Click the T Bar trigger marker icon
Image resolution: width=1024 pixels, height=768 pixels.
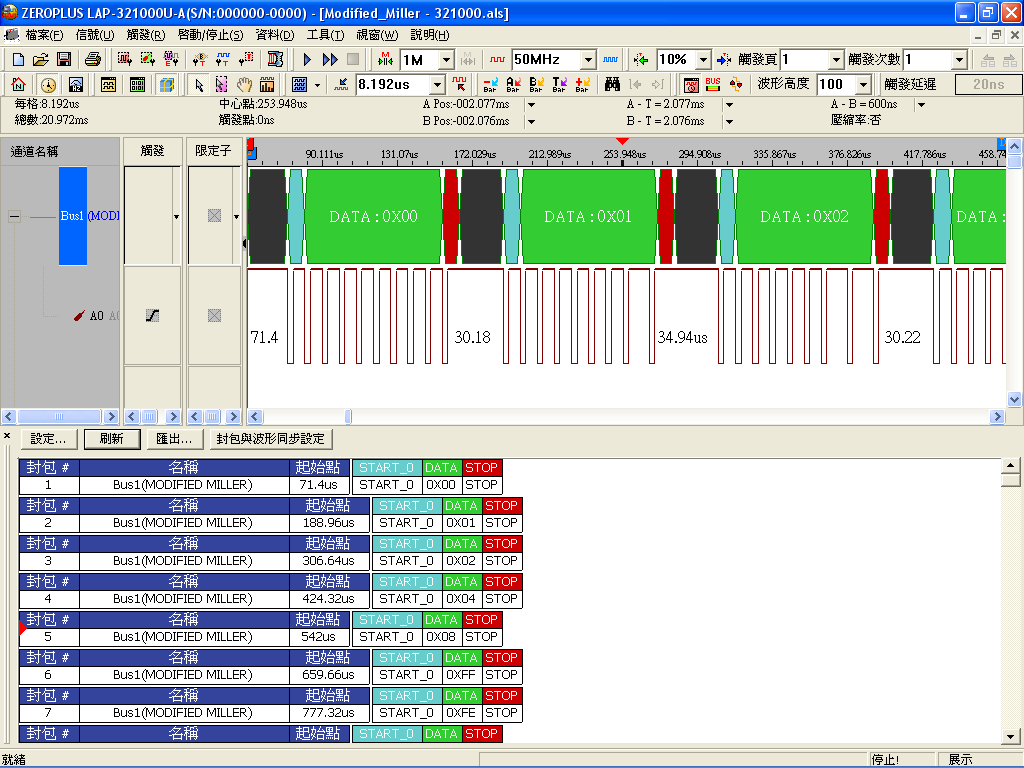pyautogui.click(x=559, y=84)
